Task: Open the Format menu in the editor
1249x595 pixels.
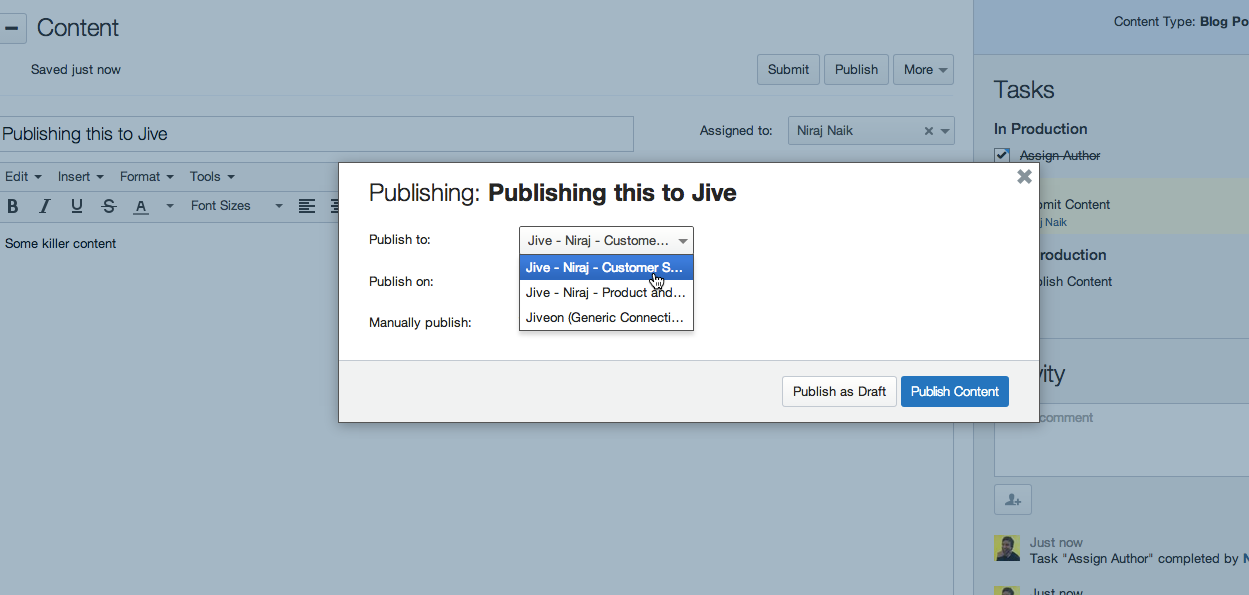Action: click(146, 176)
